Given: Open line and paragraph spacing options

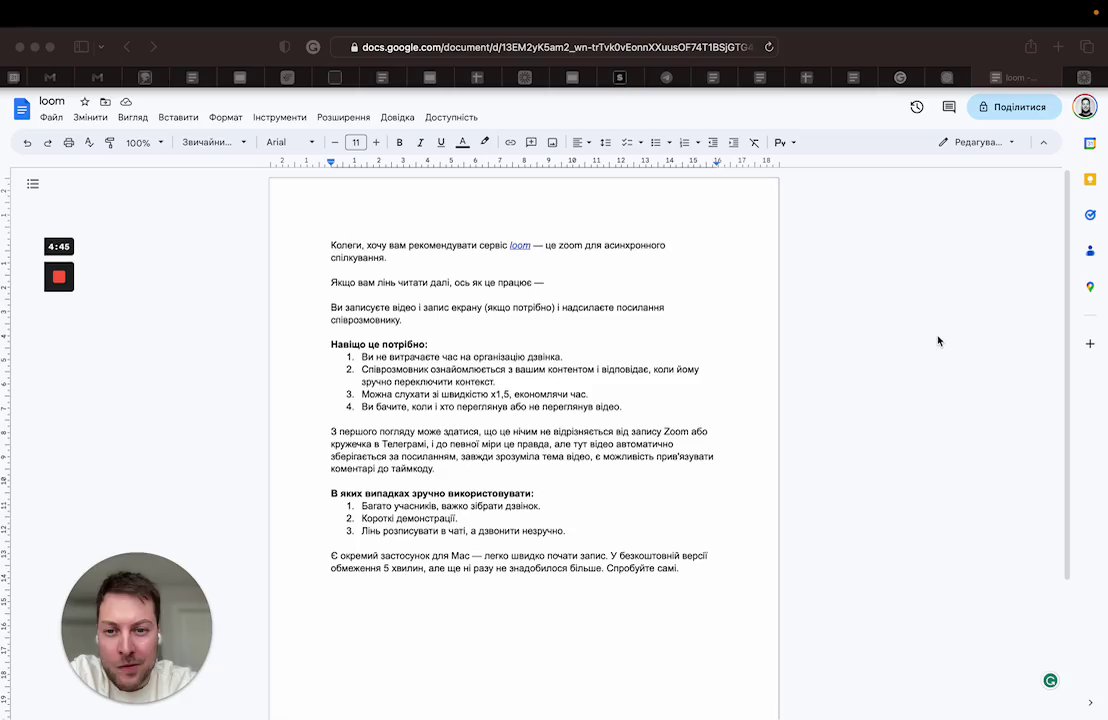Looking at the screenshot, I should tap(606, 143).
